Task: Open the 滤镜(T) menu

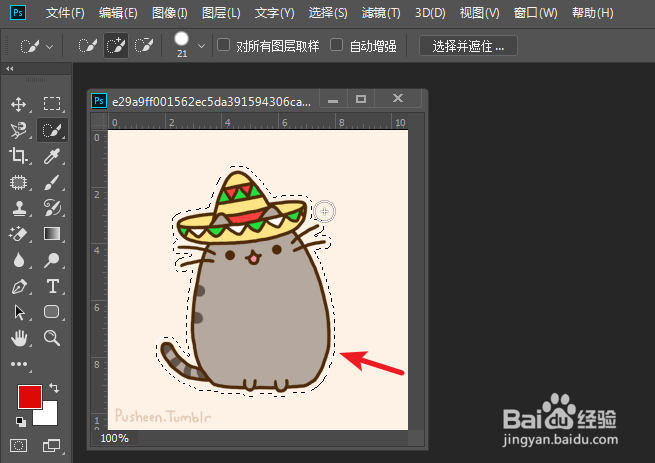Action: click(x=381, y=13)
